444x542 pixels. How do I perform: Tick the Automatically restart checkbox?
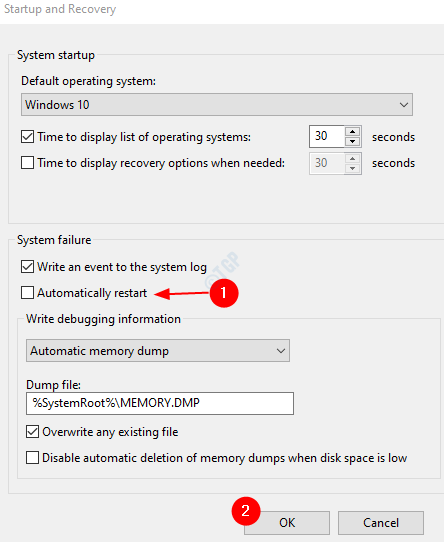(27, 292)
